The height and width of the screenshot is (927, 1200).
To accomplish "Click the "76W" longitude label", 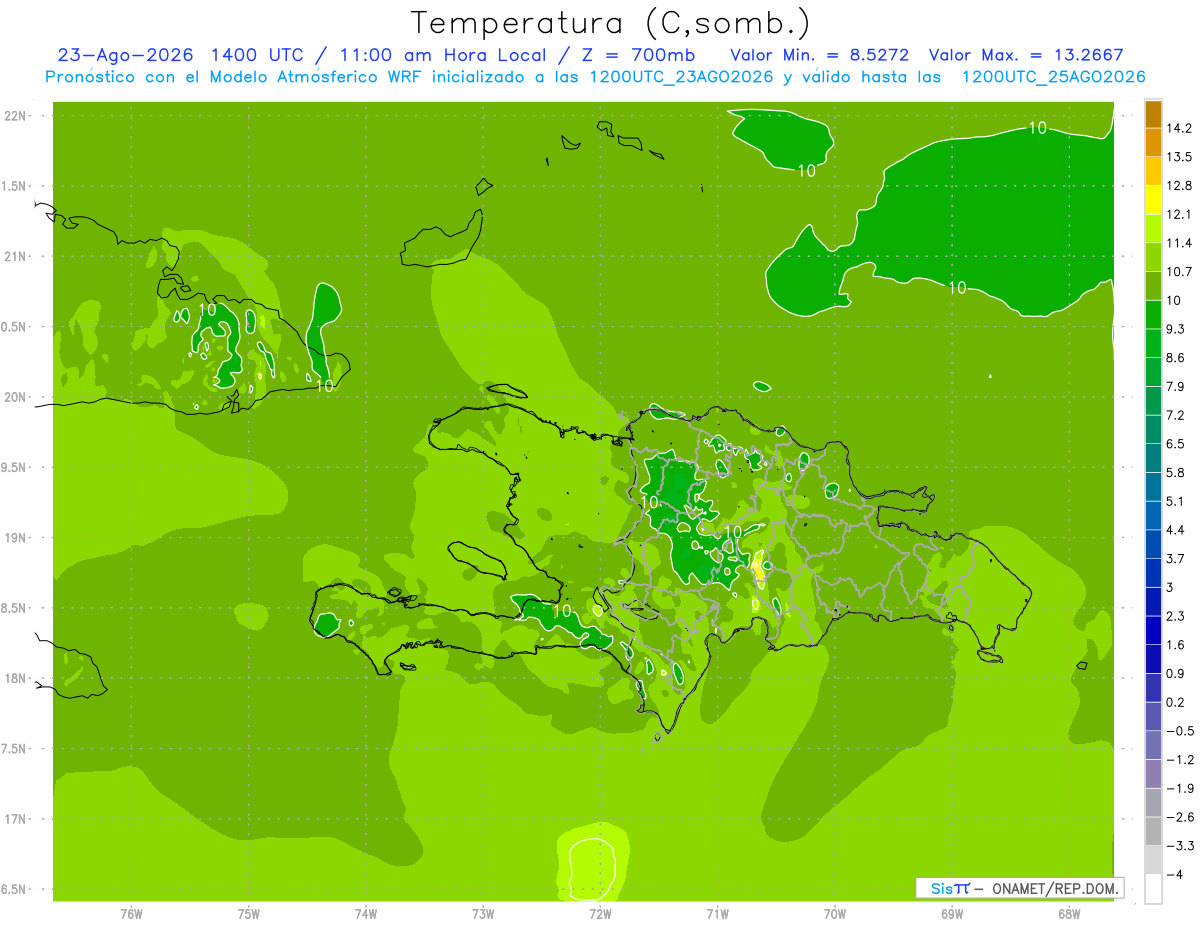I will tap(131, 913).
